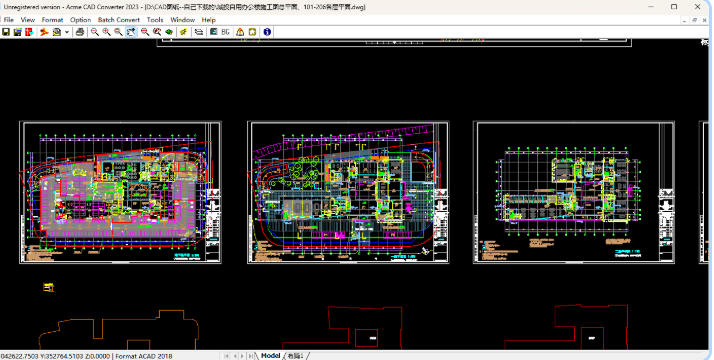Click the blue info About icon

[x=267, y=32]
